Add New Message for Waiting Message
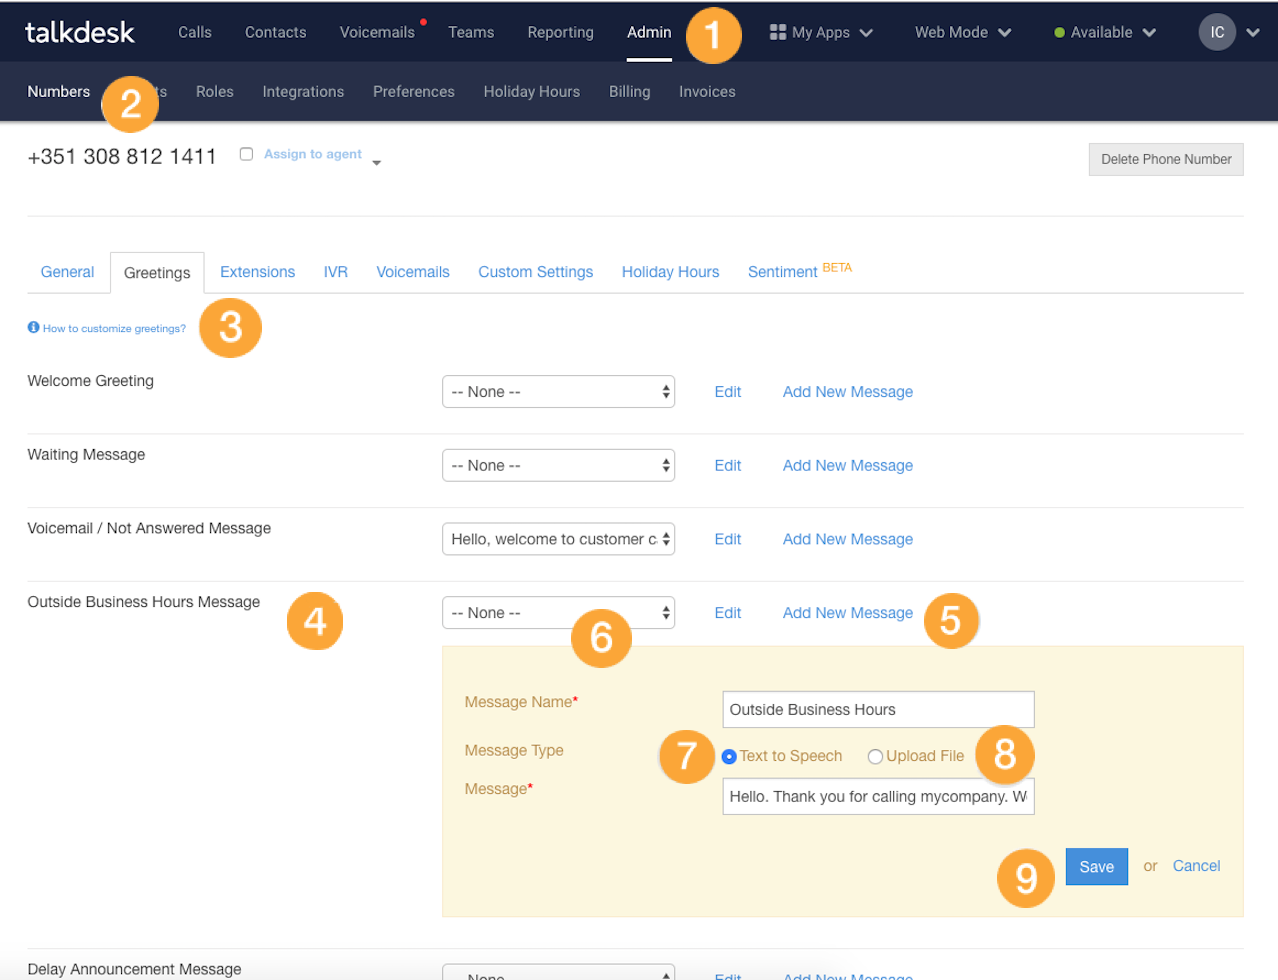Screen dimensions: 1278x980 (848, 466)
